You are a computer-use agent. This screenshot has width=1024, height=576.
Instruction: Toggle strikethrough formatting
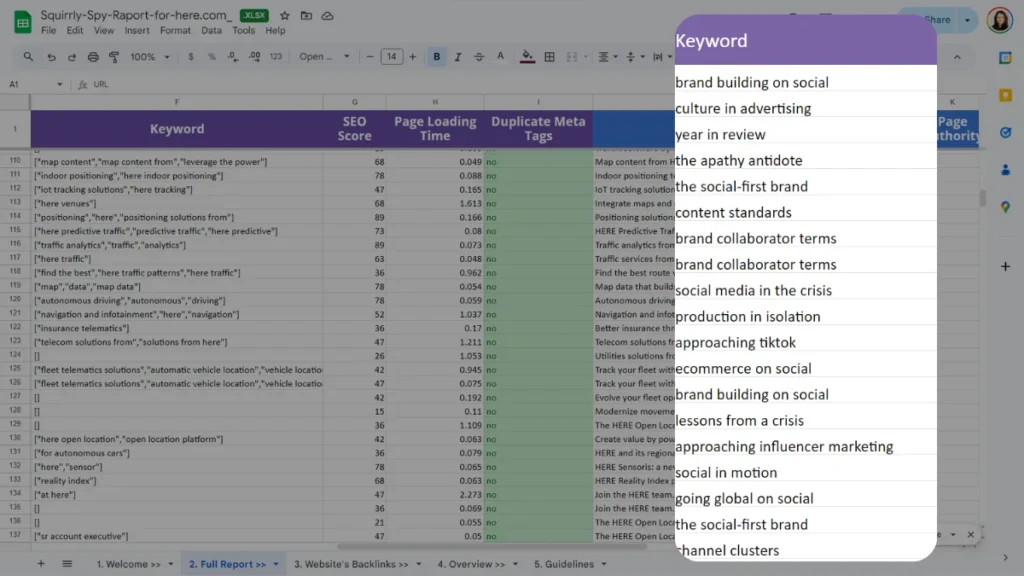point(479,57)
